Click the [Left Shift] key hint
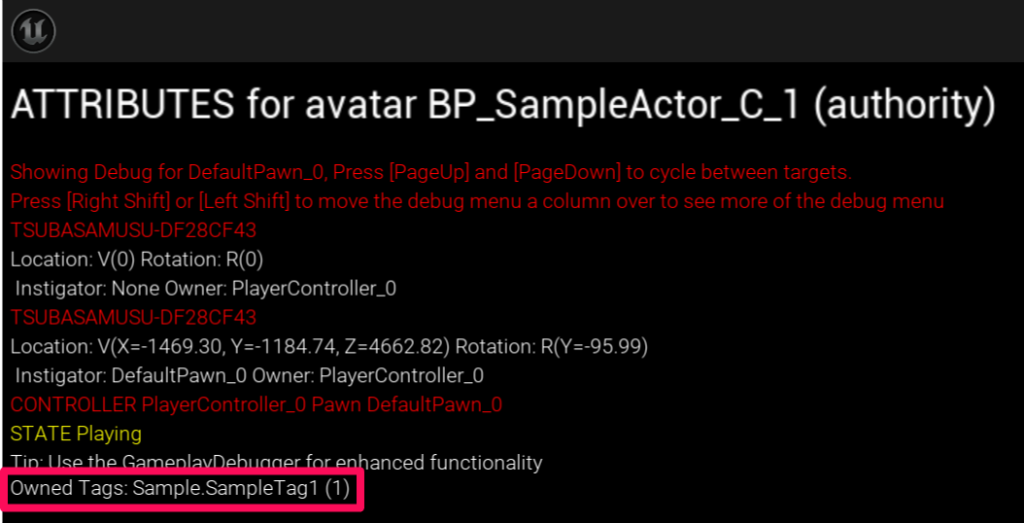The width and height of the screenshot is (1024, 523). (245, 201)
